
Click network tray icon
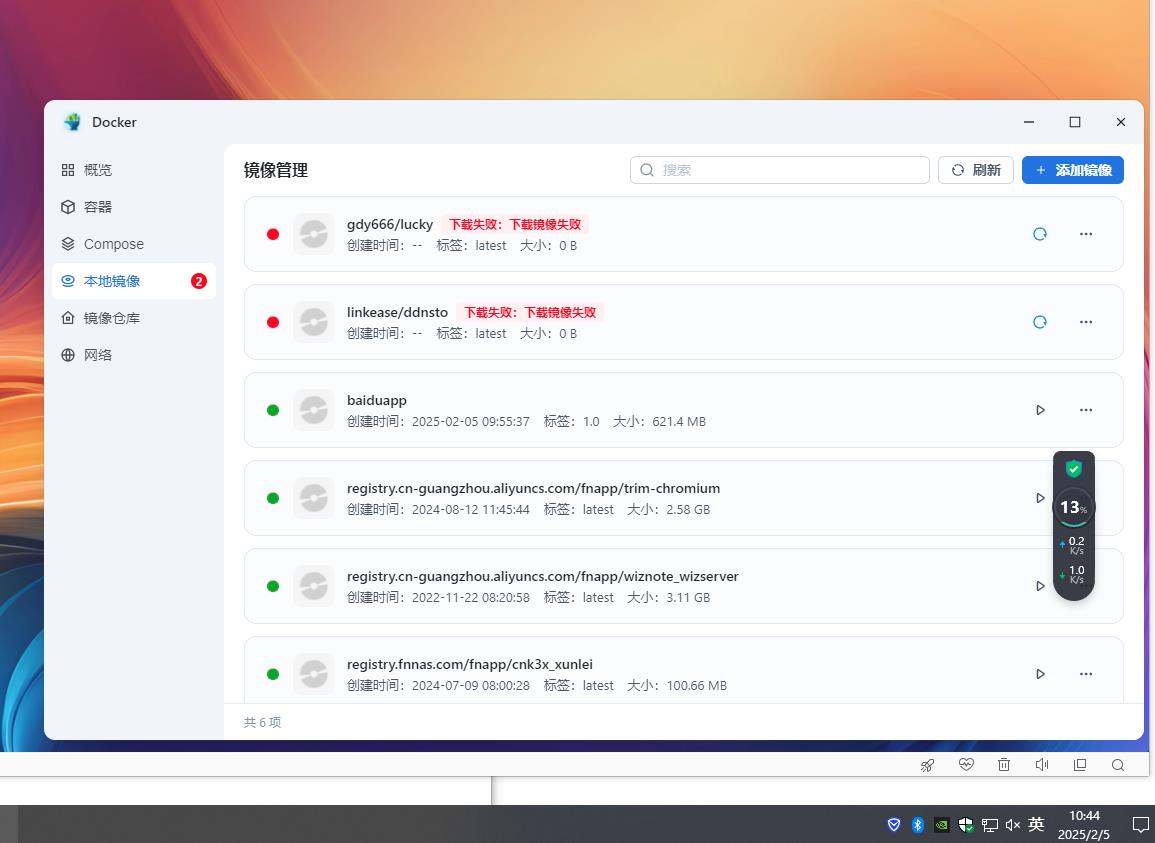(989, 825)
